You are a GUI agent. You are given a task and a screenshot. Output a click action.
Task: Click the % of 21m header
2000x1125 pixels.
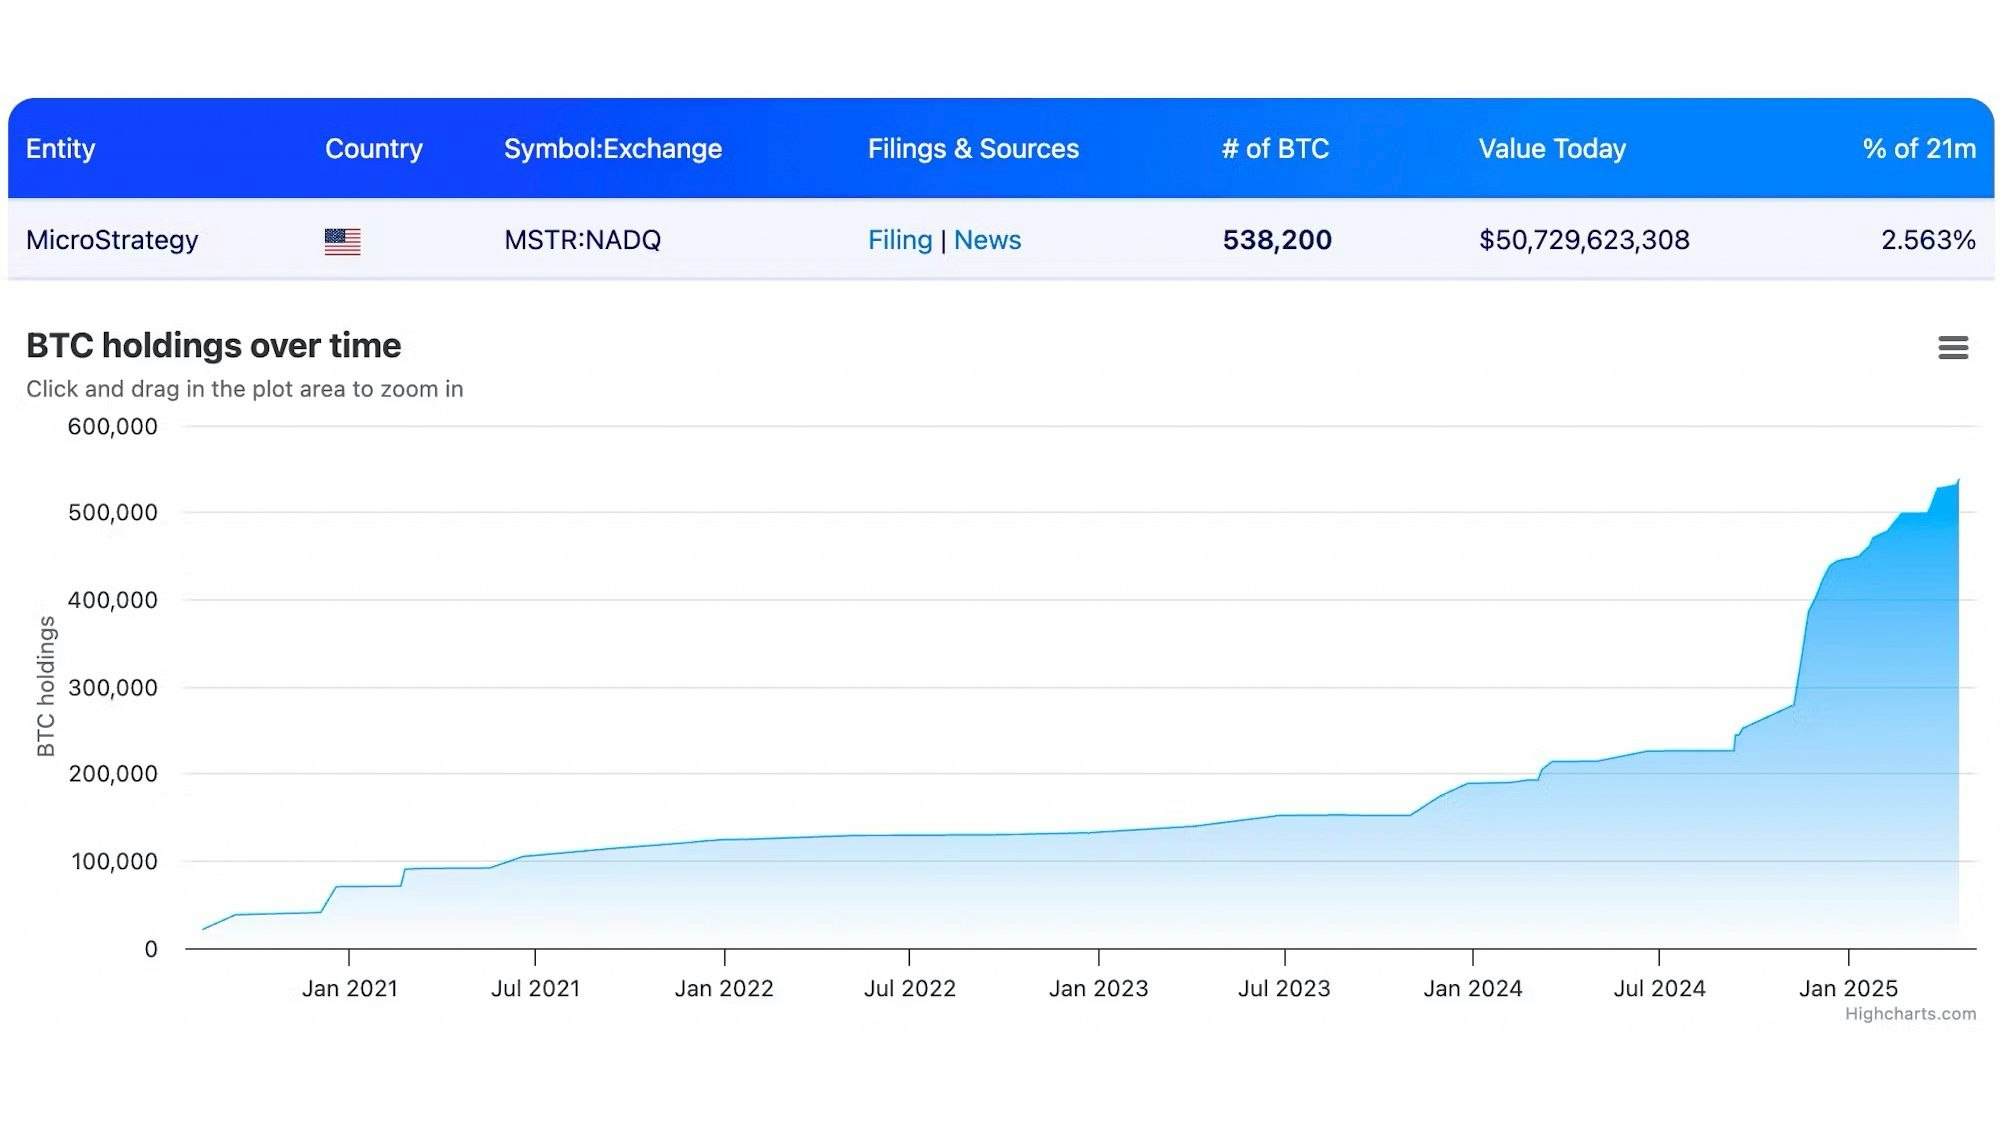click(x=1919, y=149)
